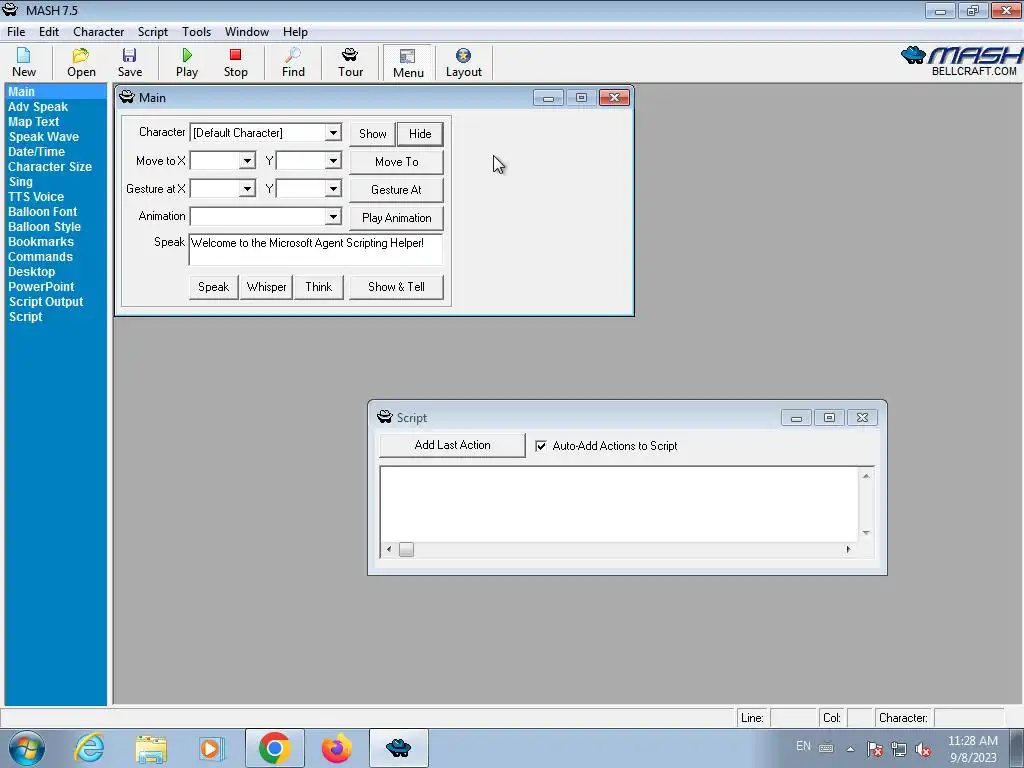
Task: Click the Play Animation button
Action: pos(396,218)
